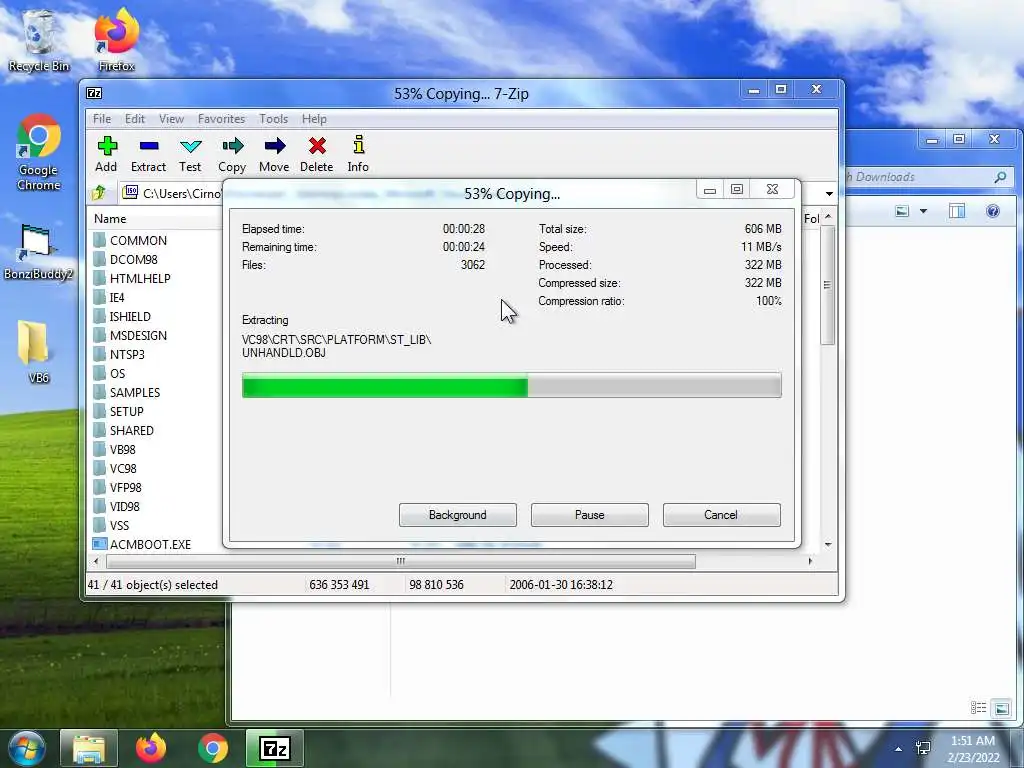This screenshot has width=1024, height=768.
Task: Switch Explorer to details view icon
Action: (x=978, y=708)
